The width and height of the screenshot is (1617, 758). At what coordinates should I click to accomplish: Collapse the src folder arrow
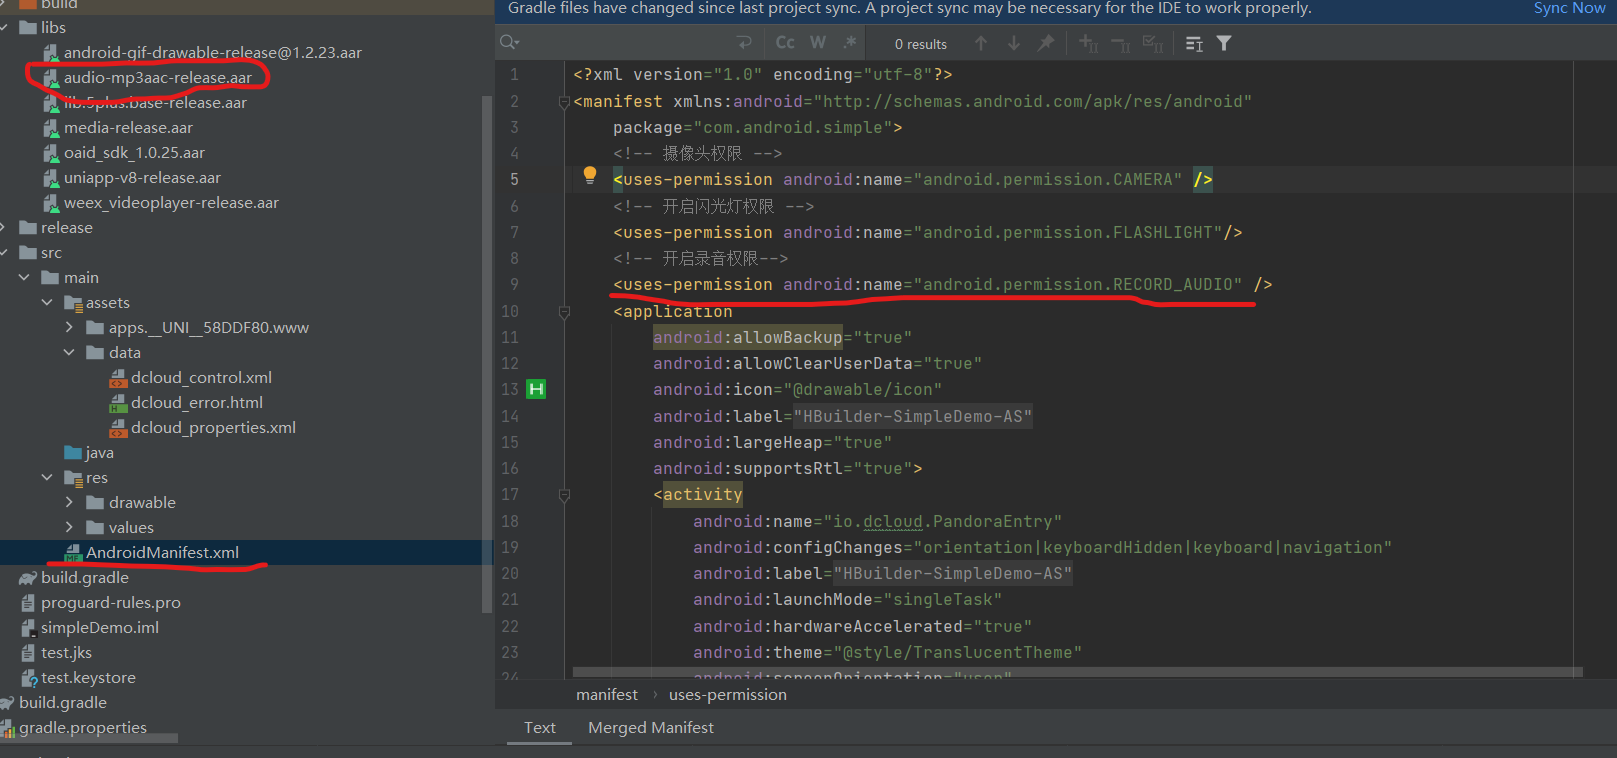tap(5, 253)
